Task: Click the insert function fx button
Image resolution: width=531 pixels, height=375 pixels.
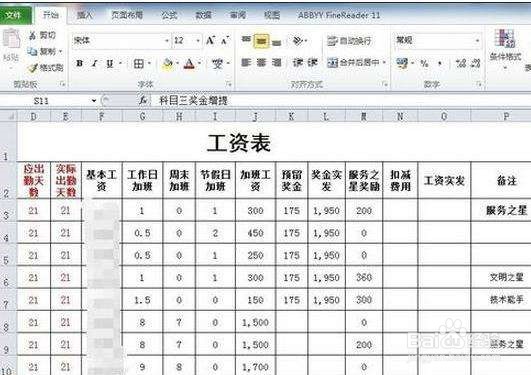Action: click(143, 100)
